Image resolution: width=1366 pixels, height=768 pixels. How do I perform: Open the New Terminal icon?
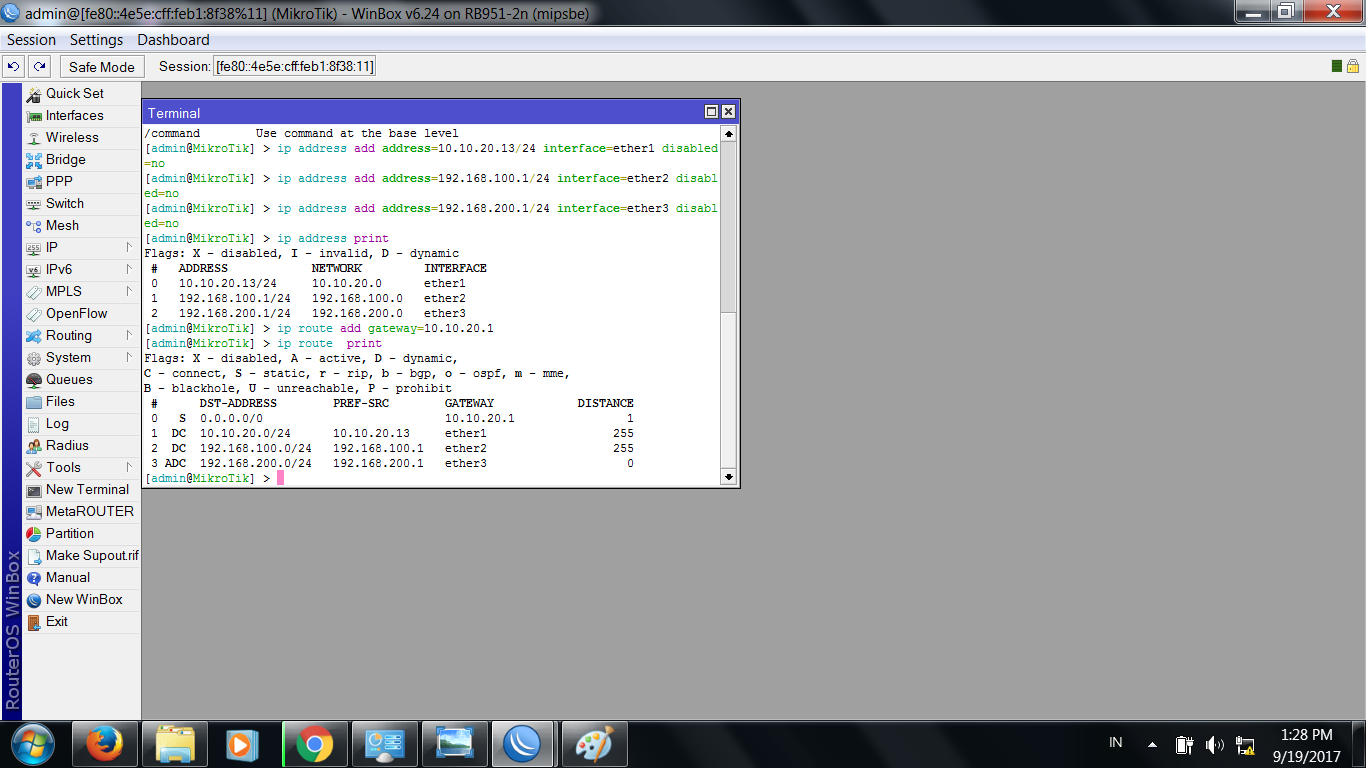click(34, 489)
